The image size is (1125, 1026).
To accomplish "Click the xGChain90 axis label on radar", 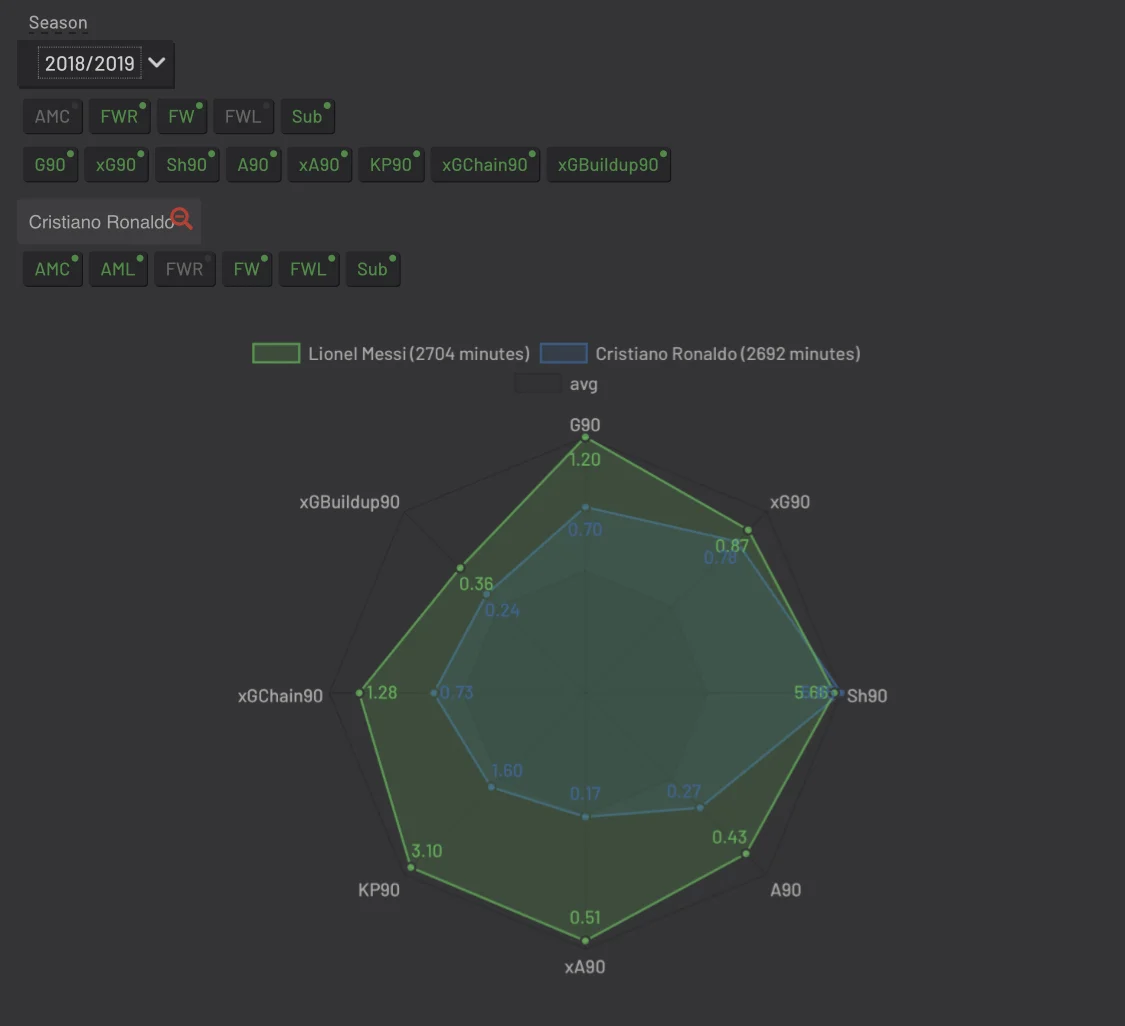I will tap(281, 696).
